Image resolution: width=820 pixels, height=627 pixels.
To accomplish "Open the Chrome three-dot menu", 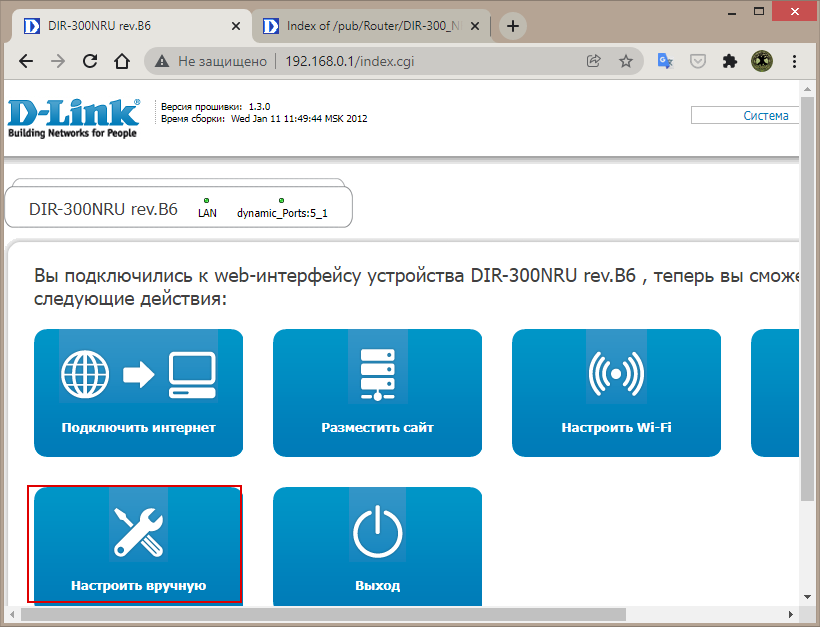I will (794, 61).
